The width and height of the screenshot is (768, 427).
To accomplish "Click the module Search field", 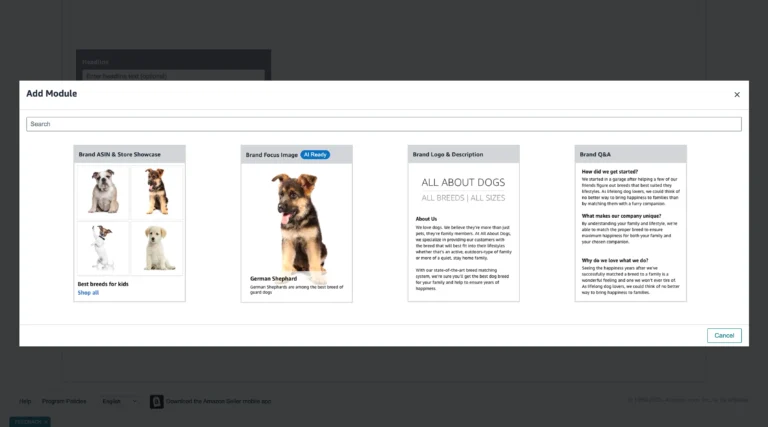I will pos(383,124).
